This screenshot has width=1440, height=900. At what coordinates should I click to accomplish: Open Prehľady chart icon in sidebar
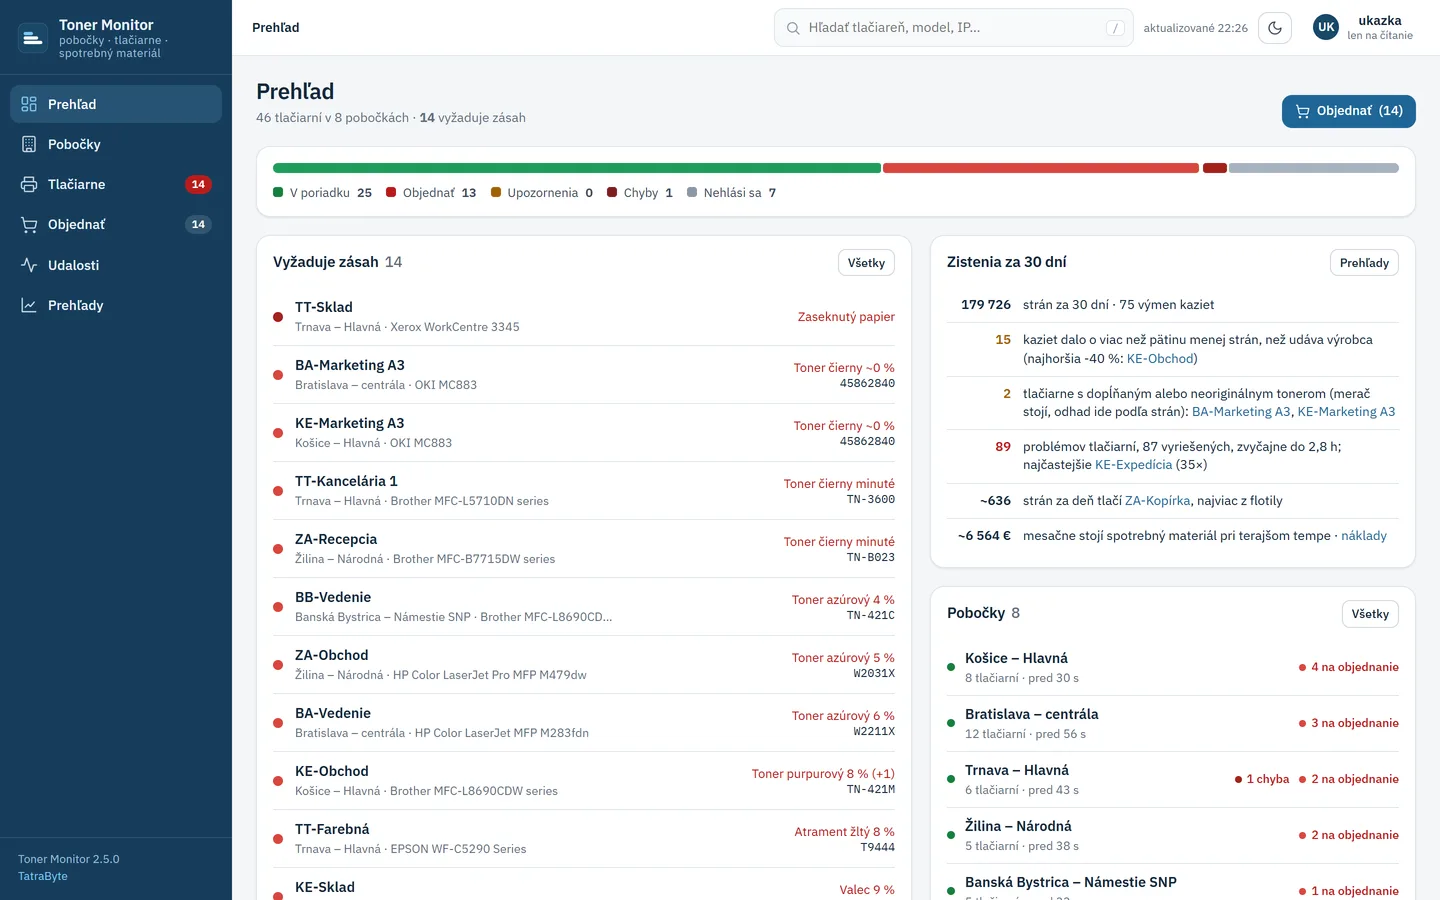(29, 305)
